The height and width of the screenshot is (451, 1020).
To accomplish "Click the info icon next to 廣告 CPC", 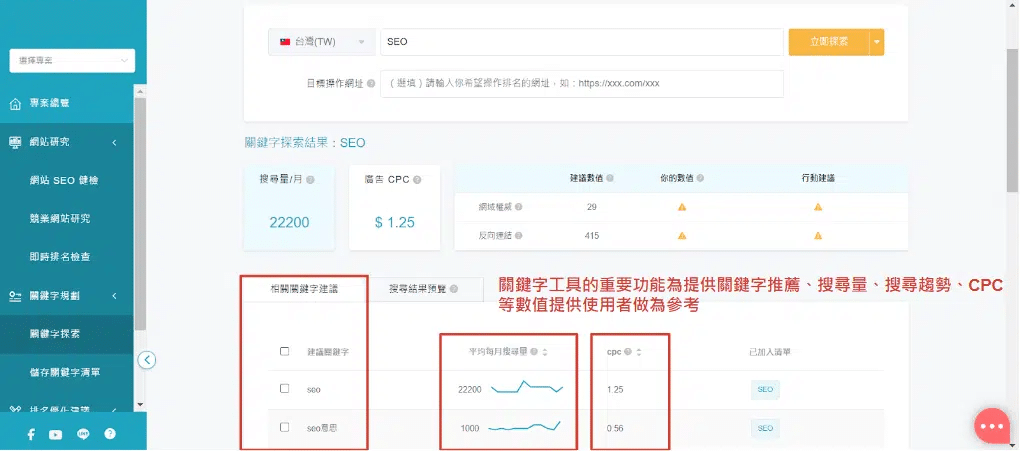I will pos(416,179).
